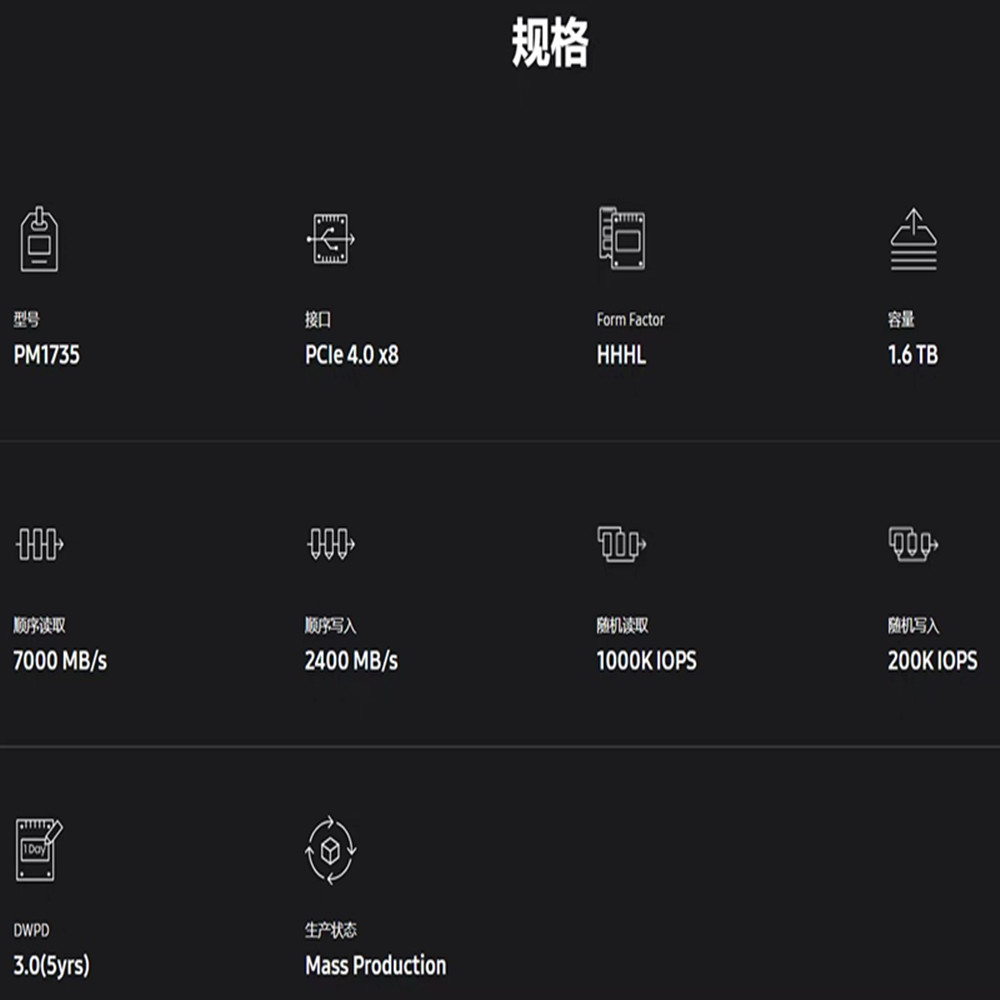Select the 1000K IOPS random read value
The image size is (1000, 1000).
(646, 661)
